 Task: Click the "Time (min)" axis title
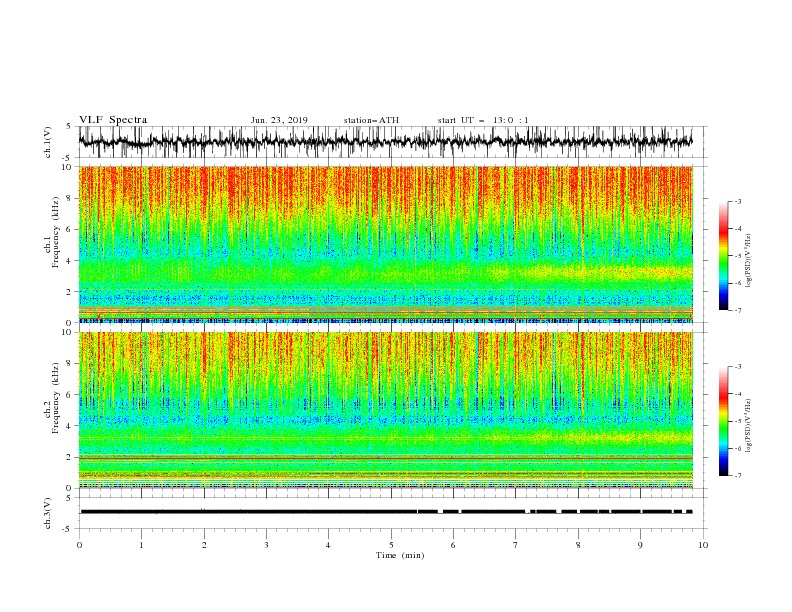tap(400, 555)
